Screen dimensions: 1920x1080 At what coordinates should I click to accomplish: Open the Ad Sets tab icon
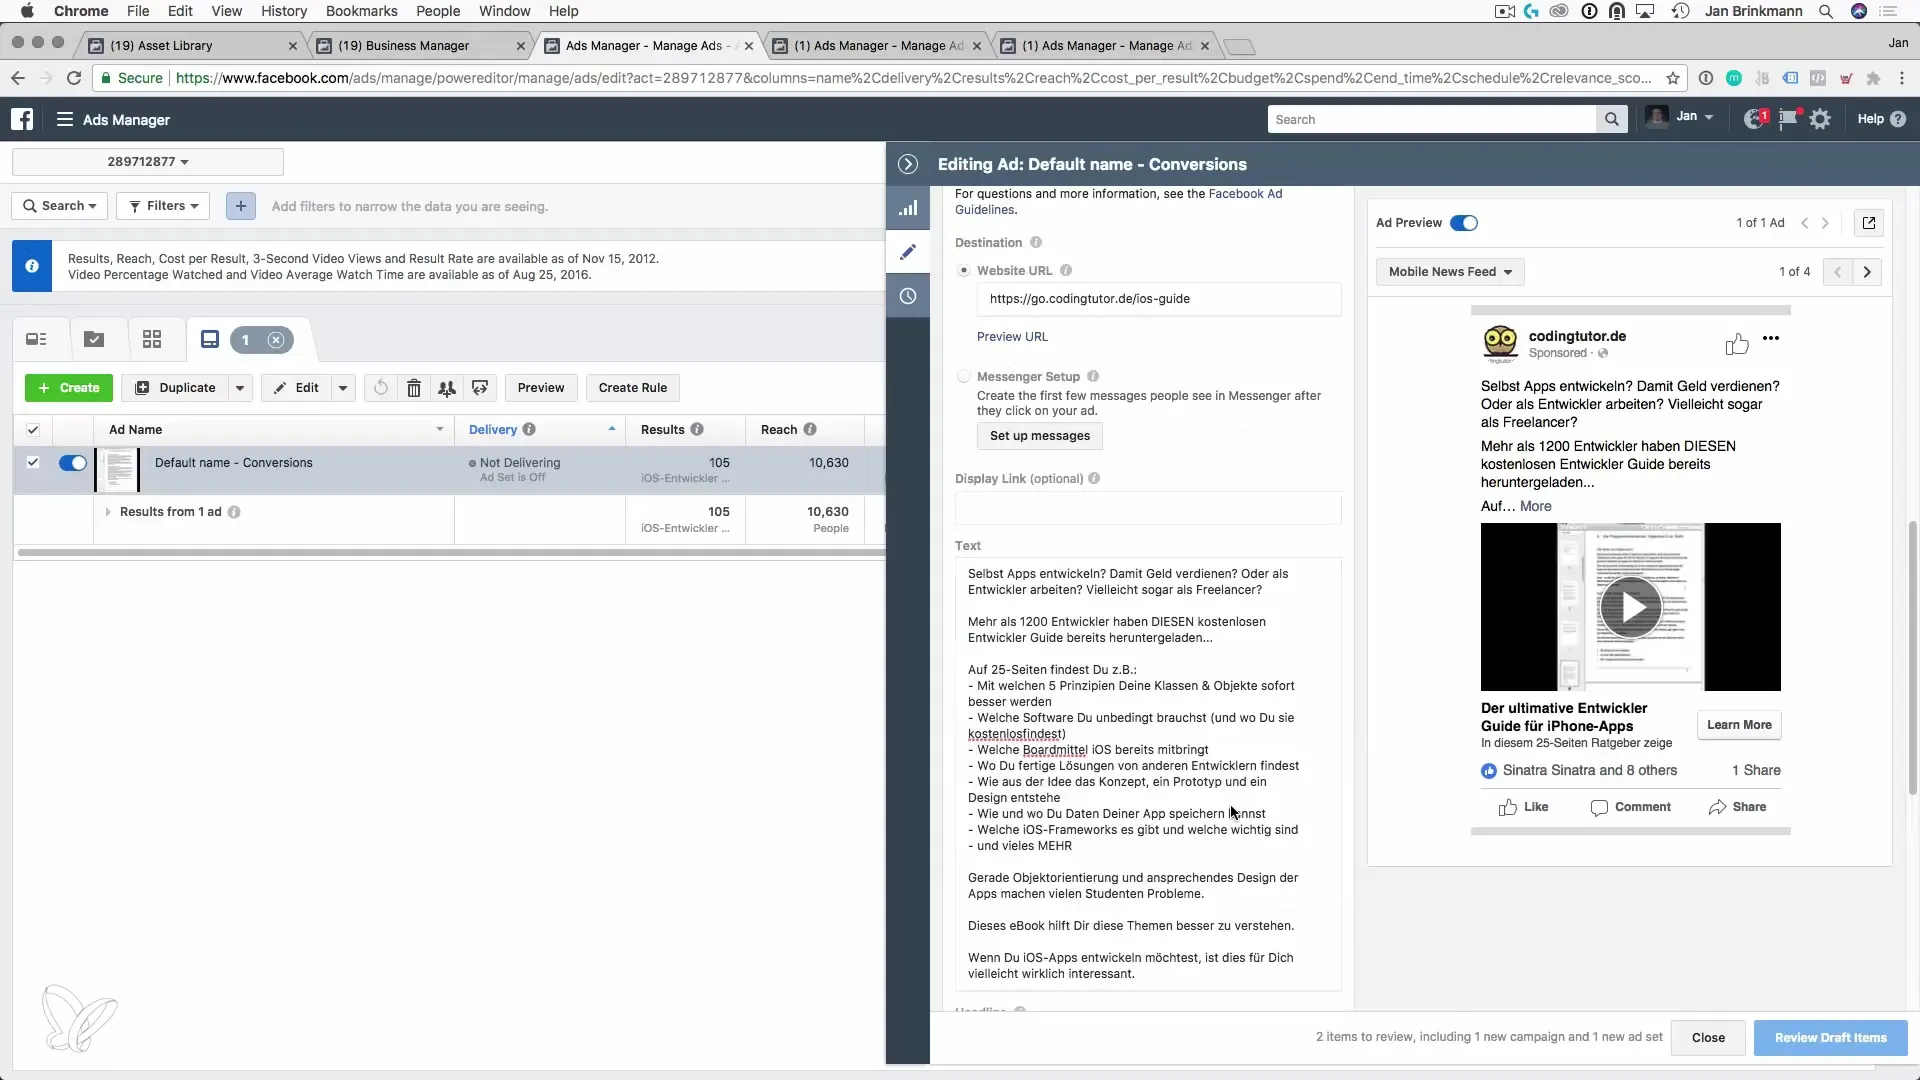[152, 340]
